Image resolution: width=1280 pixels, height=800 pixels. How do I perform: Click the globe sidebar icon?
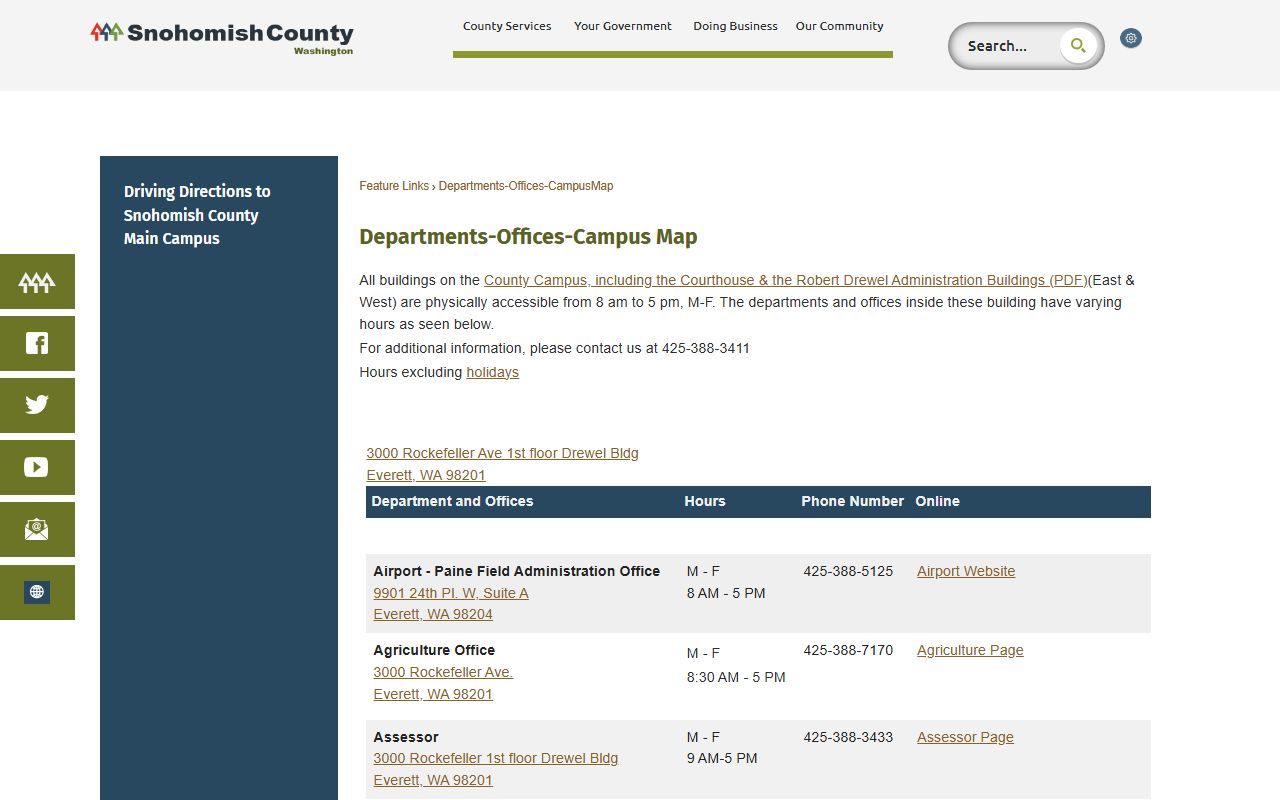click(x=37, y=592)
